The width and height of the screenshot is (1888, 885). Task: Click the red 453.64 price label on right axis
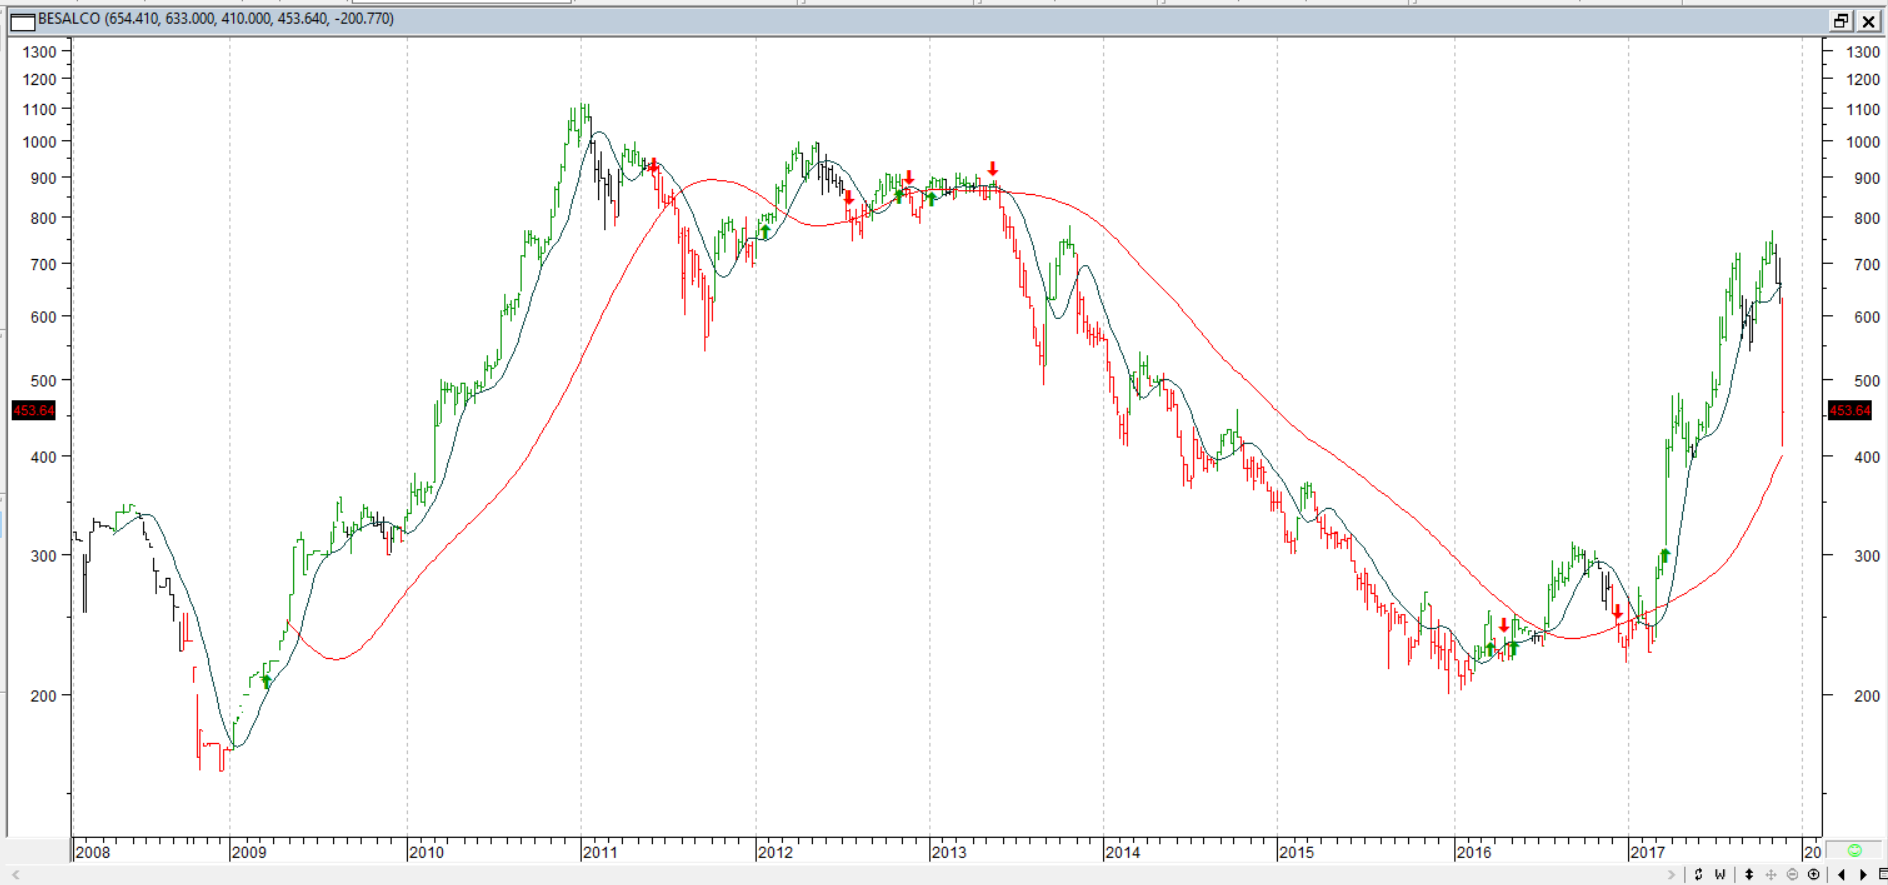click(x=1849, y=411)
